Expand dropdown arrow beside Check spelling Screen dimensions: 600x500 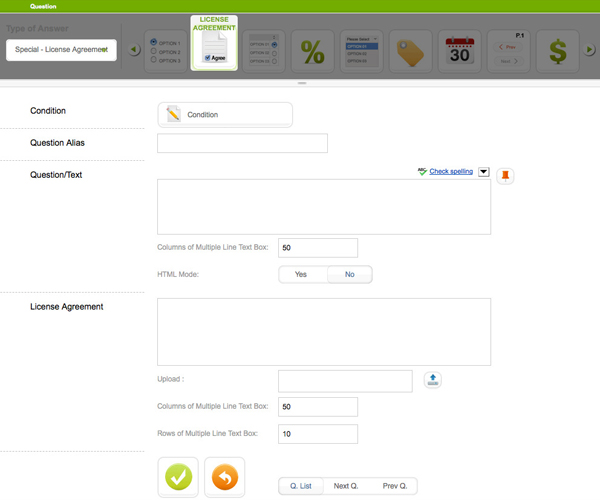click(x=483, y=172)
